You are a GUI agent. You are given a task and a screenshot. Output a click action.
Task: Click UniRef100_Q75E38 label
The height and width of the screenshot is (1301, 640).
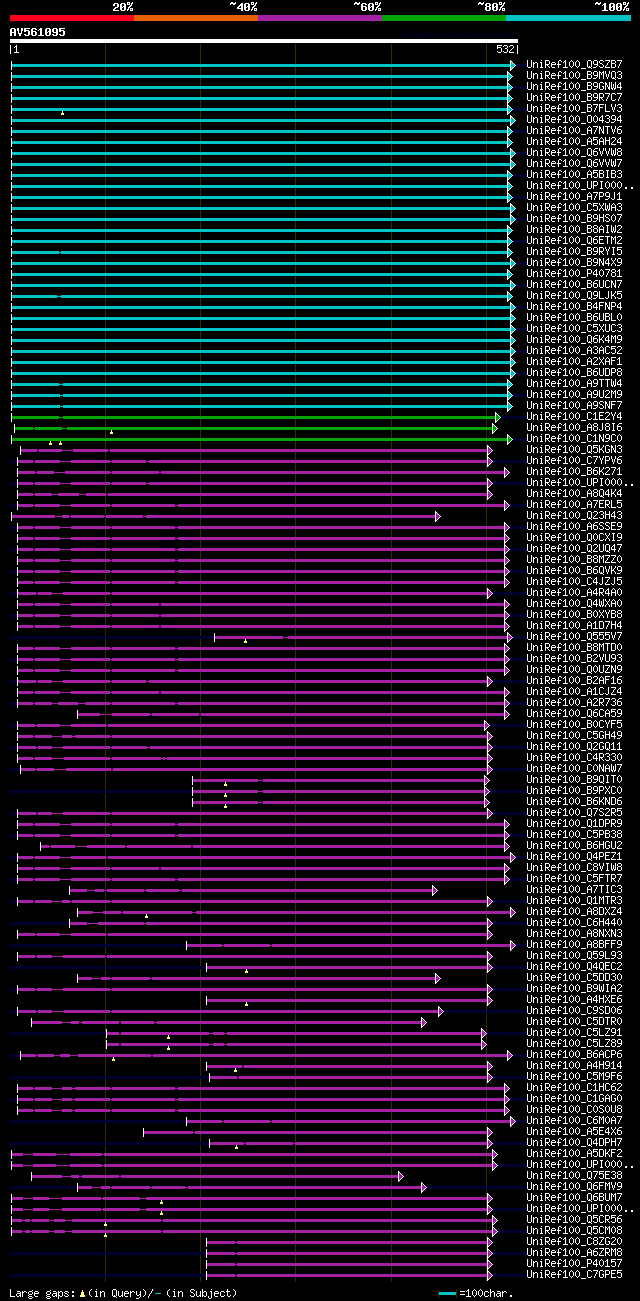573,1175
